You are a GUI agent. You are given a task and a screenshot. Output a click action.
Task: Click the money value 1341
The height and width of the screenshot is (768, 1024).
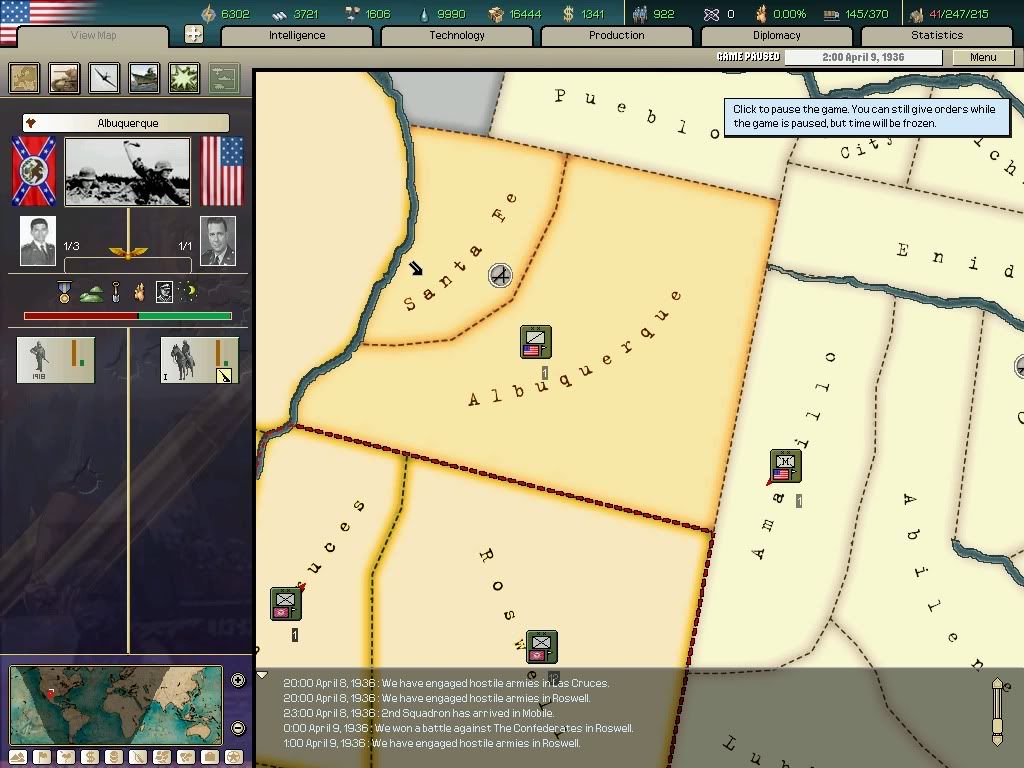[593, 14]
